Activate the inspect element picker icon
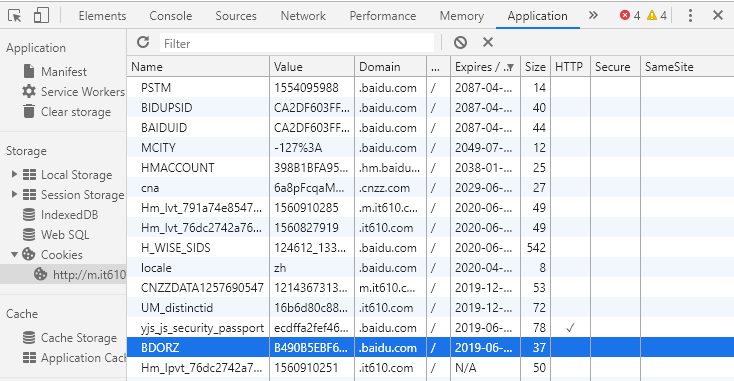734x381 pixels. pos(15,16)
